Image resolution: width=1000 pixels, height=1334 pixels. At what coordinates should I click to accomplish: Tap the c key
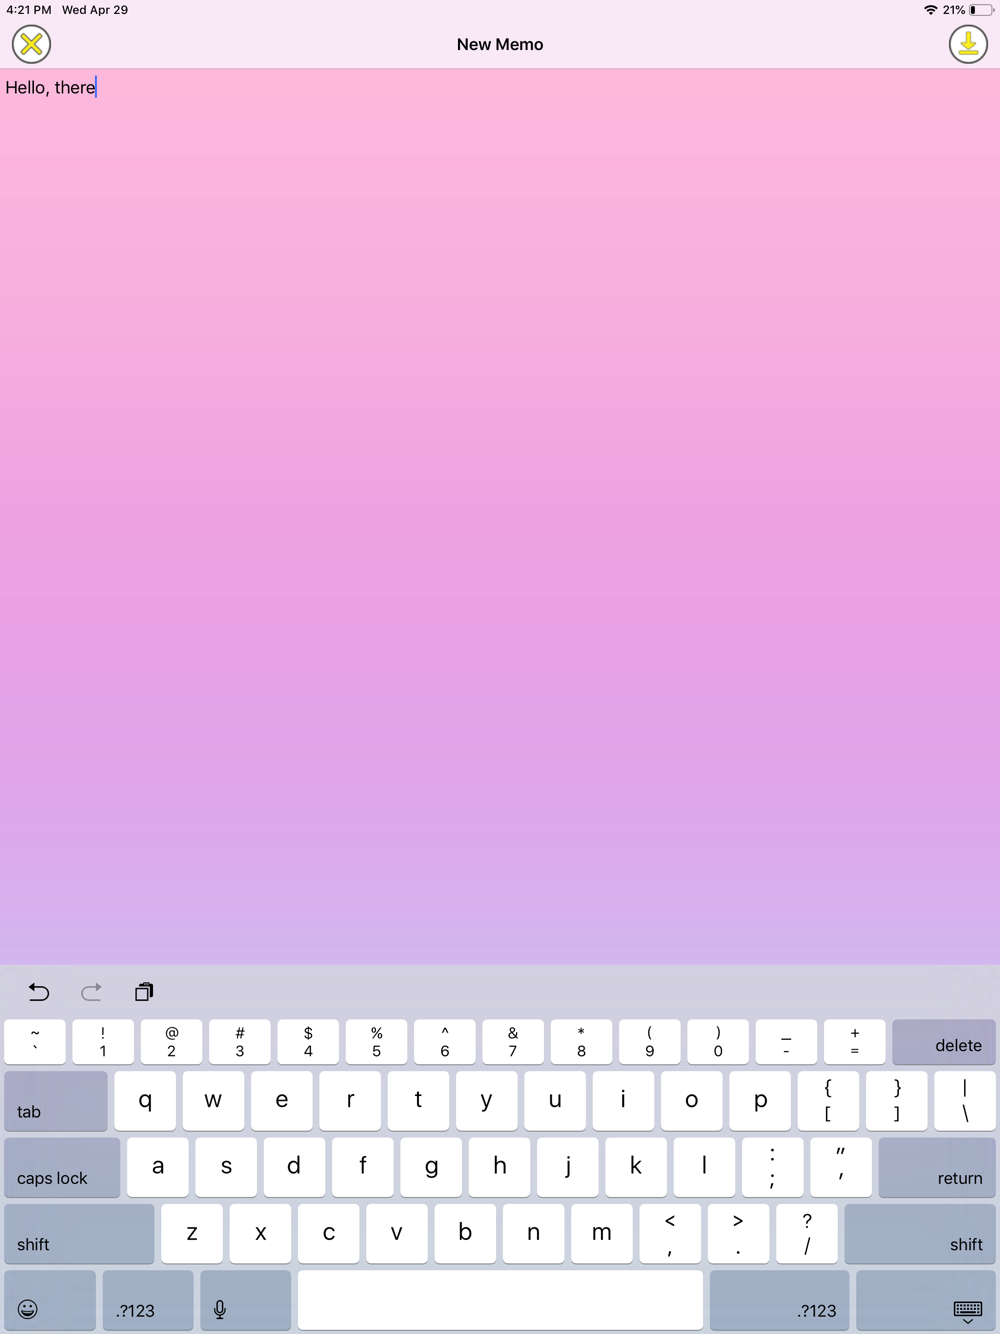pyautogui.click(x=328, y=1234)
